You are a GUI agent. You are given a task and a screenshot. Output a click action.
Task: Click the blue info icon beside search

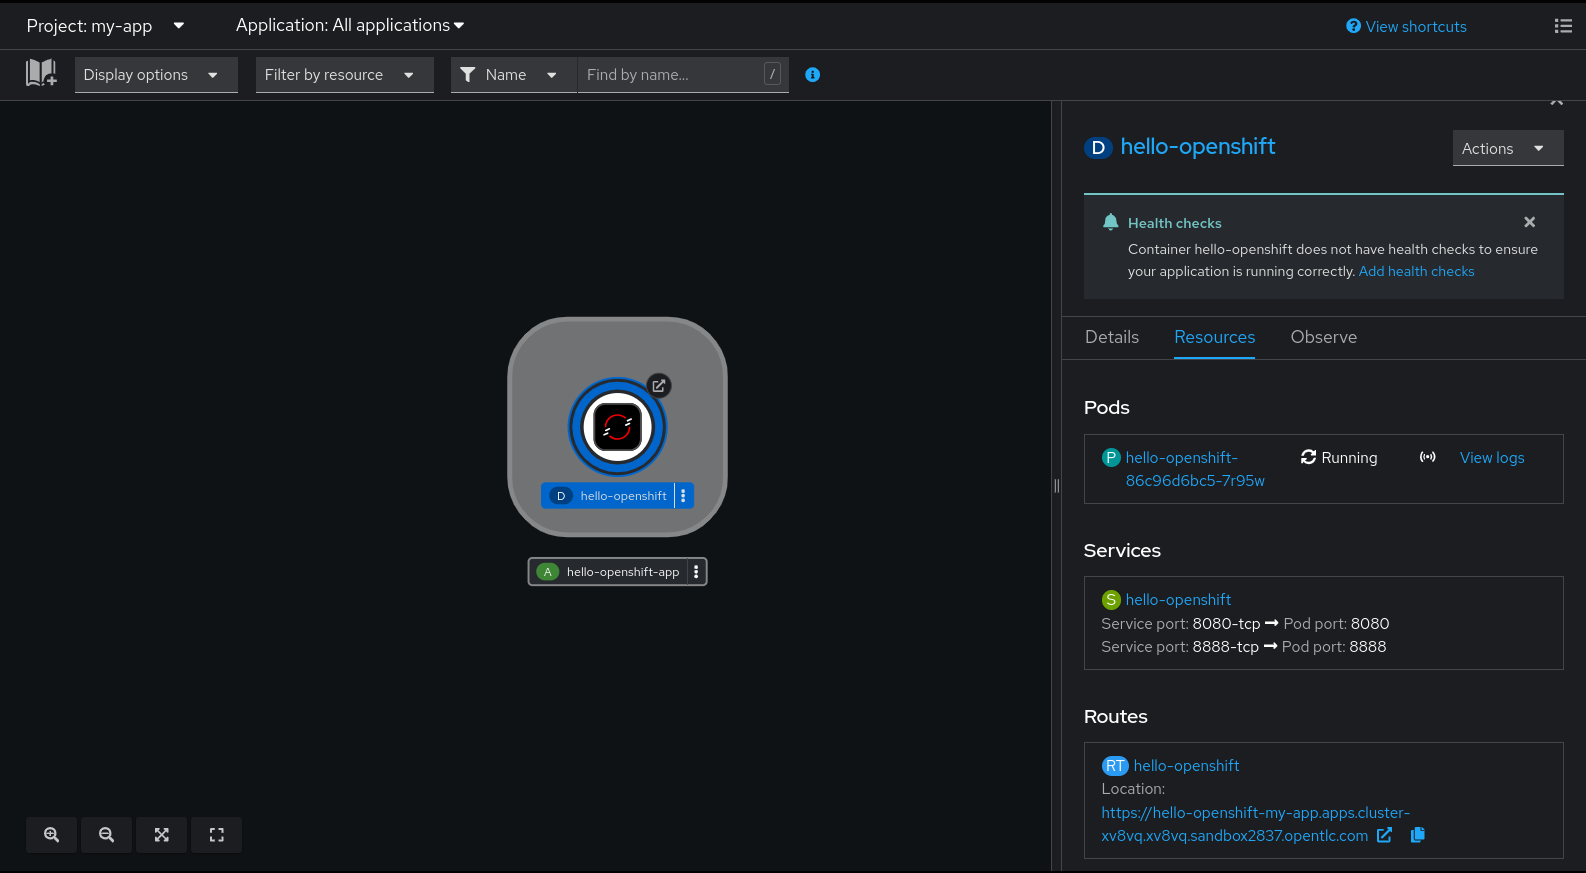[x=812, y=75]
